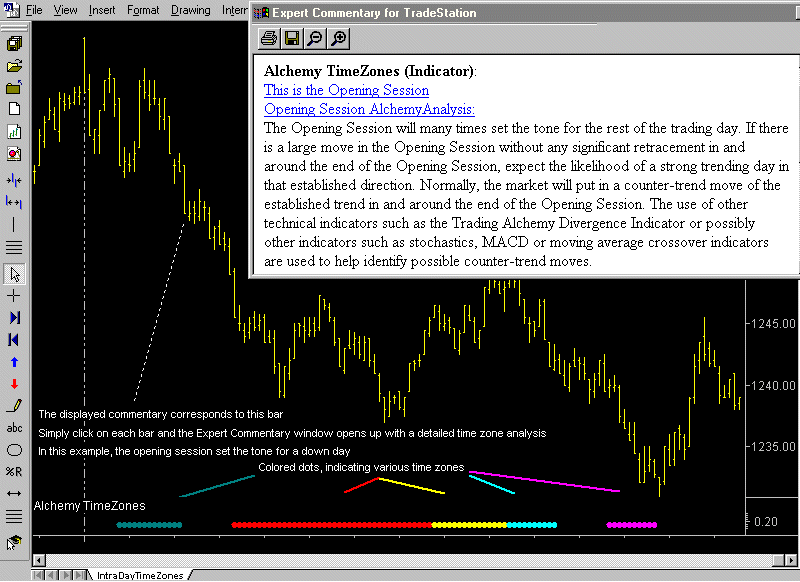800x582 pixels.
Task: Go to the next sheet tab
Action: click(66, 575)
